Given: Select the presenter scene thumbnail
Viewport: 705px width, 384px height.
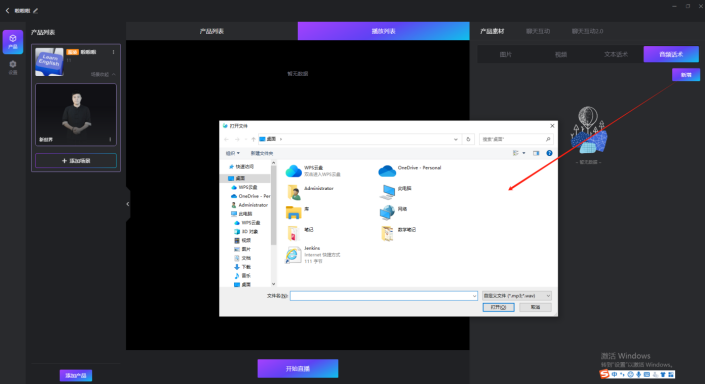Looking at the screenshot, I should pyautogui.click(x=76, y=114).
